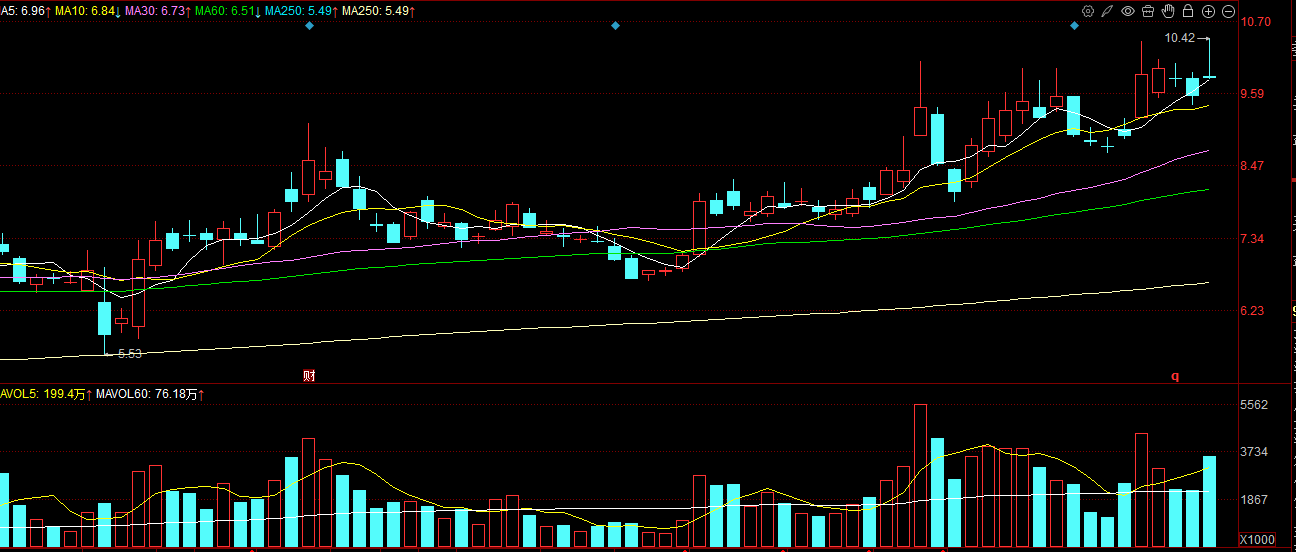Click the 3734 volume axis label
The height and width of the screenshot is (552, 1296).
point(1254,452)
